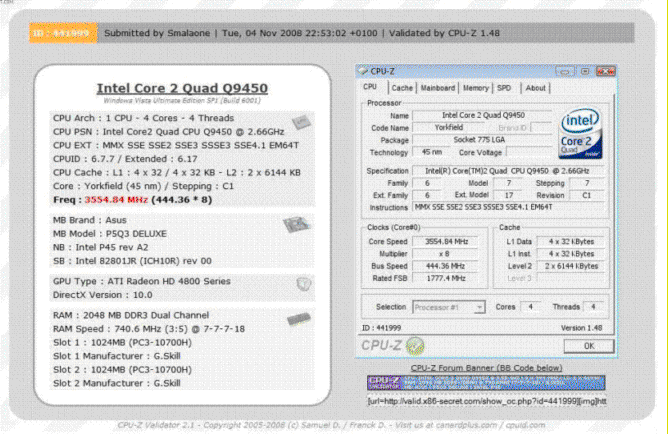
Task: Click the Intel Core 2 Quad logo
Action: coord(581,133)
